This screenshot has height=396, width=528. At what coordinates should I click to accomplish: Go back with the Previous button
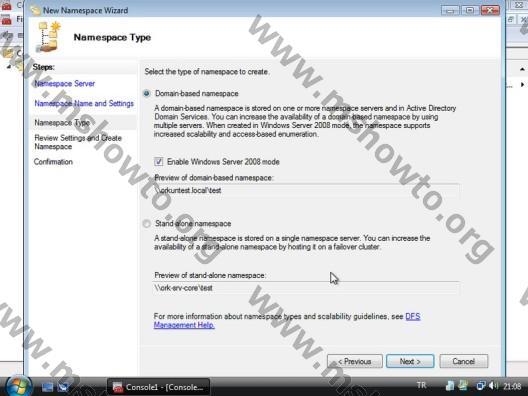tap(355, 361)
